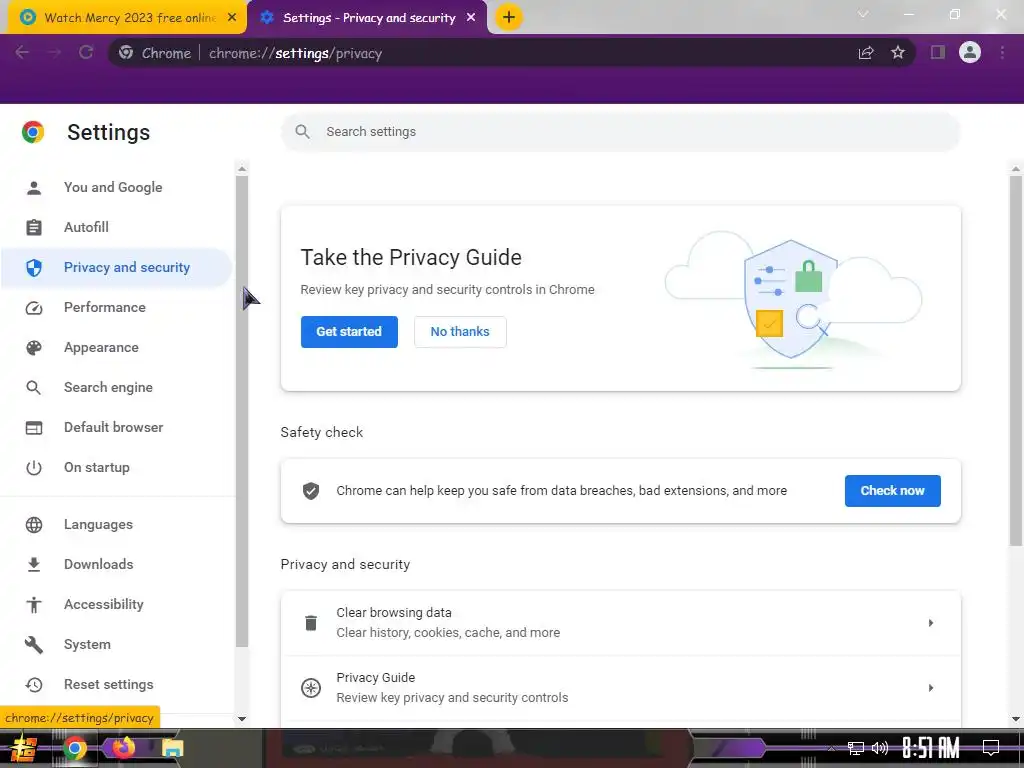Image resolution: width=1024 pixels, height=768 pixels.
Task: Close the Watch Mercy 2023 tab
Action: point(232,18)
